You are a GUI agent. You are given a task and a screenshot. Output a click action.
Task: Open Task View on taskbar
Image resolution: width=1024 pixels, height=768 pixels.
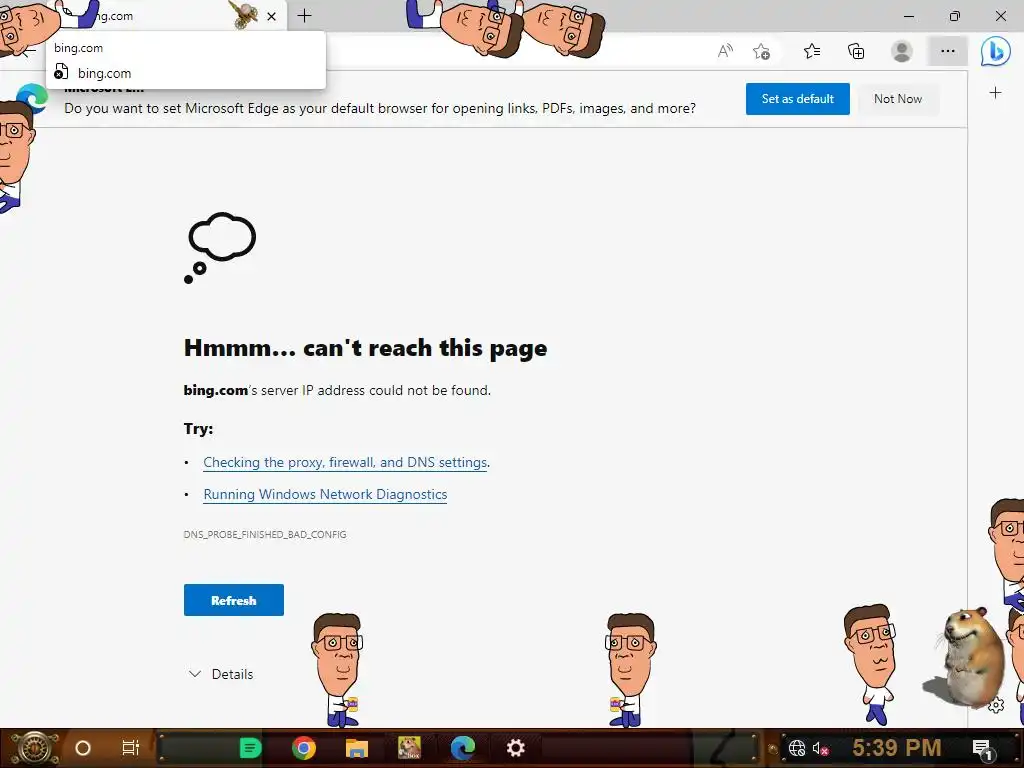pyautogui.click(x=131, y=748)
